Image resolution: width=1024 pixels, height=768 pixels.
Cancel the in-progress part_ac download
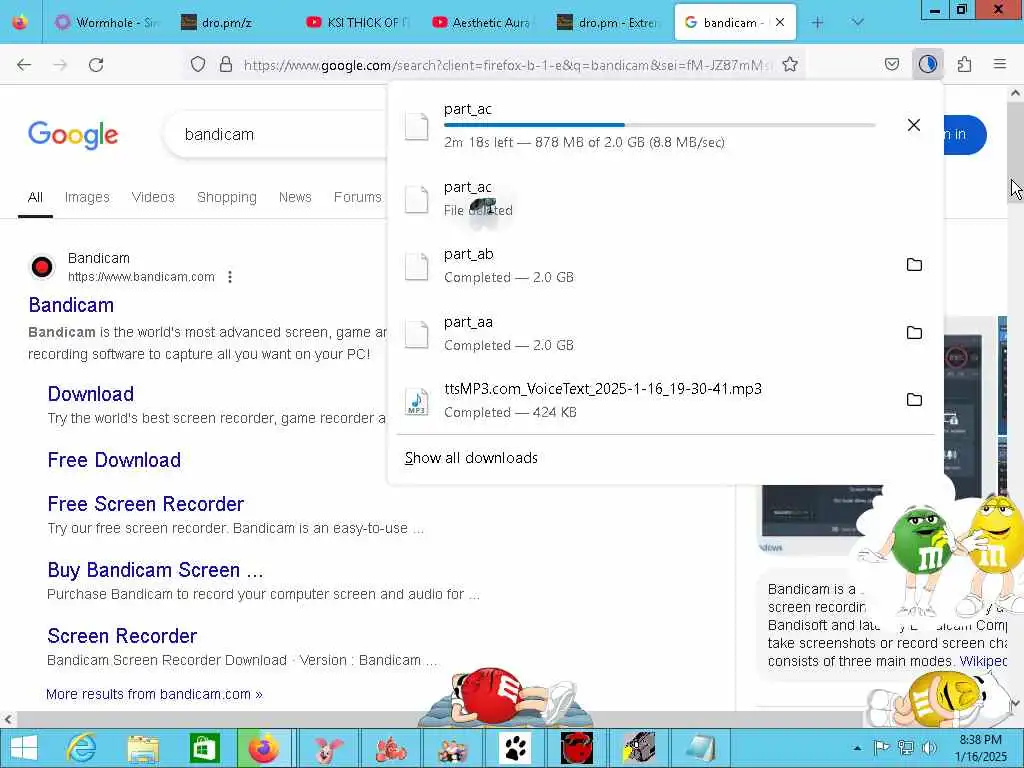pos(914,125)
